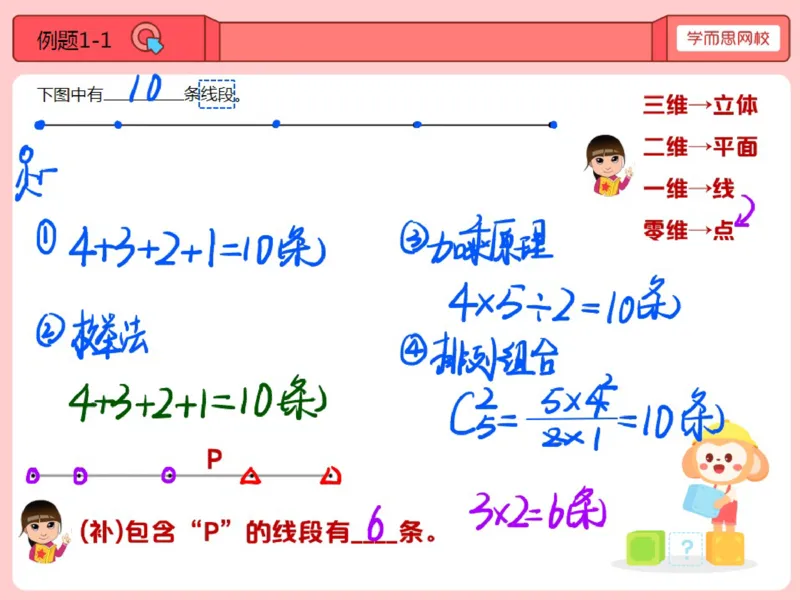The image size is (800, 600).
Task: Click the red letter P label
Action: (214, 459)
